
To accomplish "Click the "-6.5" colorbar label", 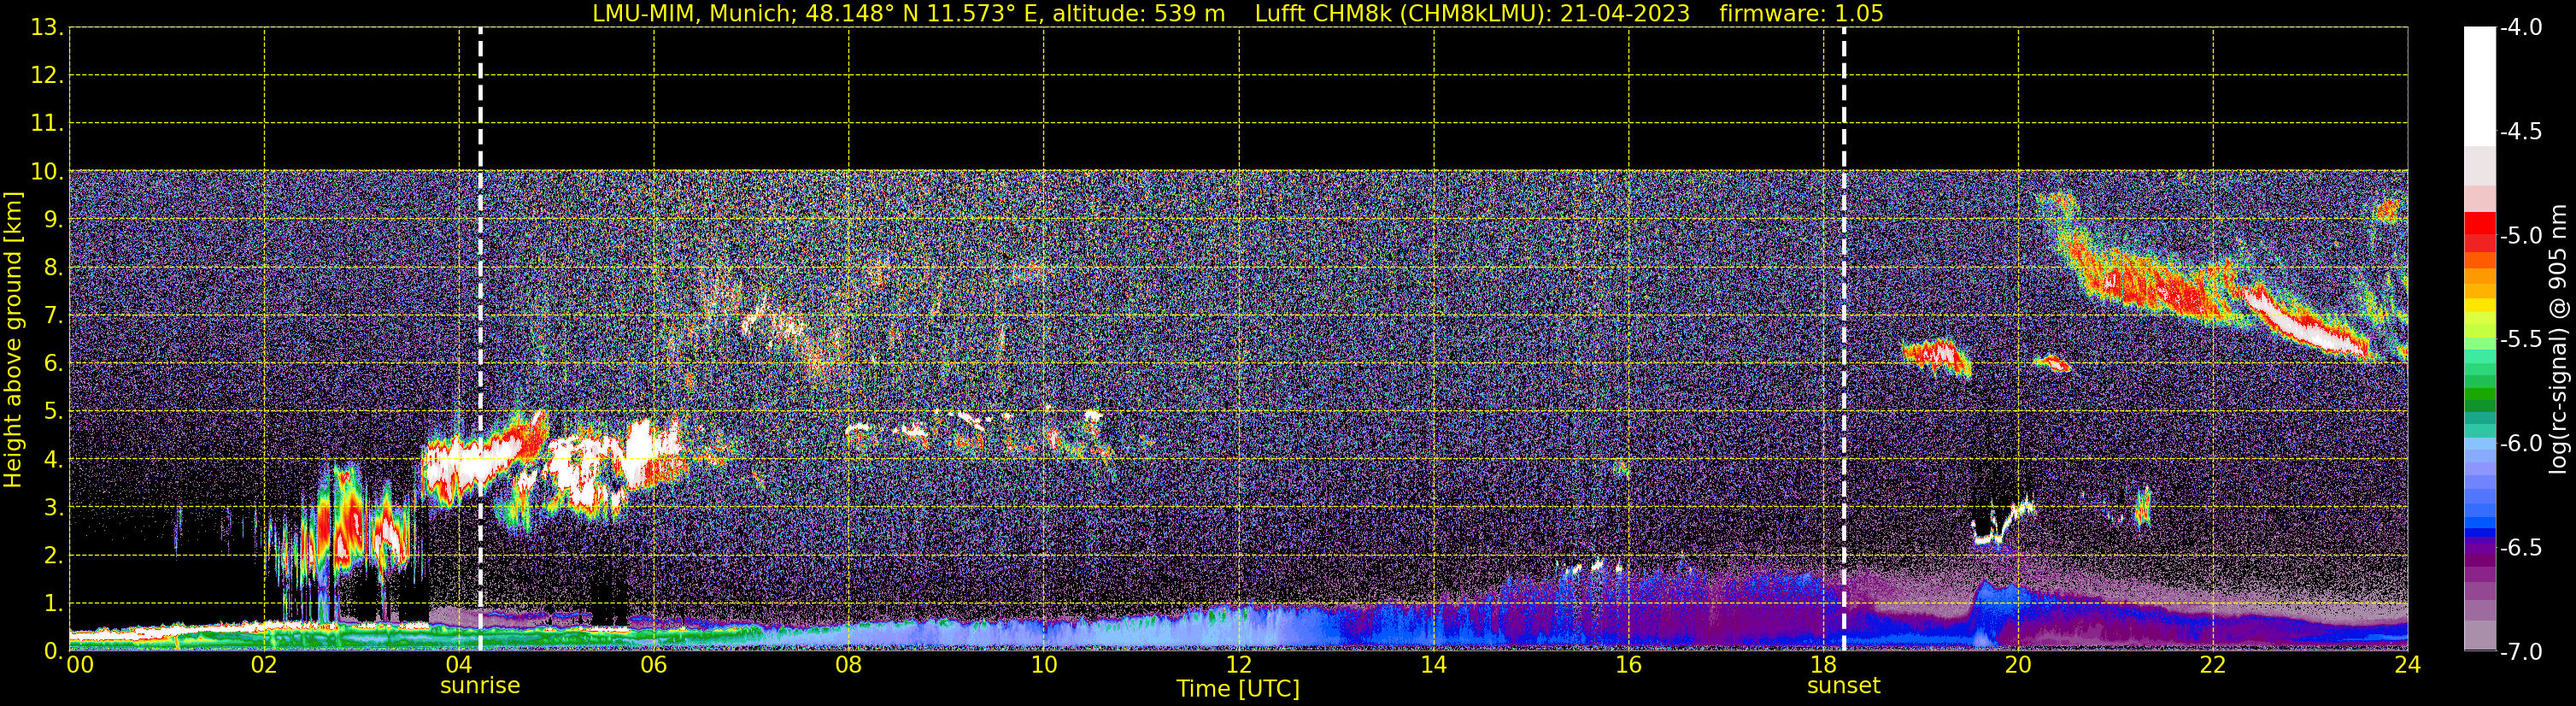I will point(2521,548).
